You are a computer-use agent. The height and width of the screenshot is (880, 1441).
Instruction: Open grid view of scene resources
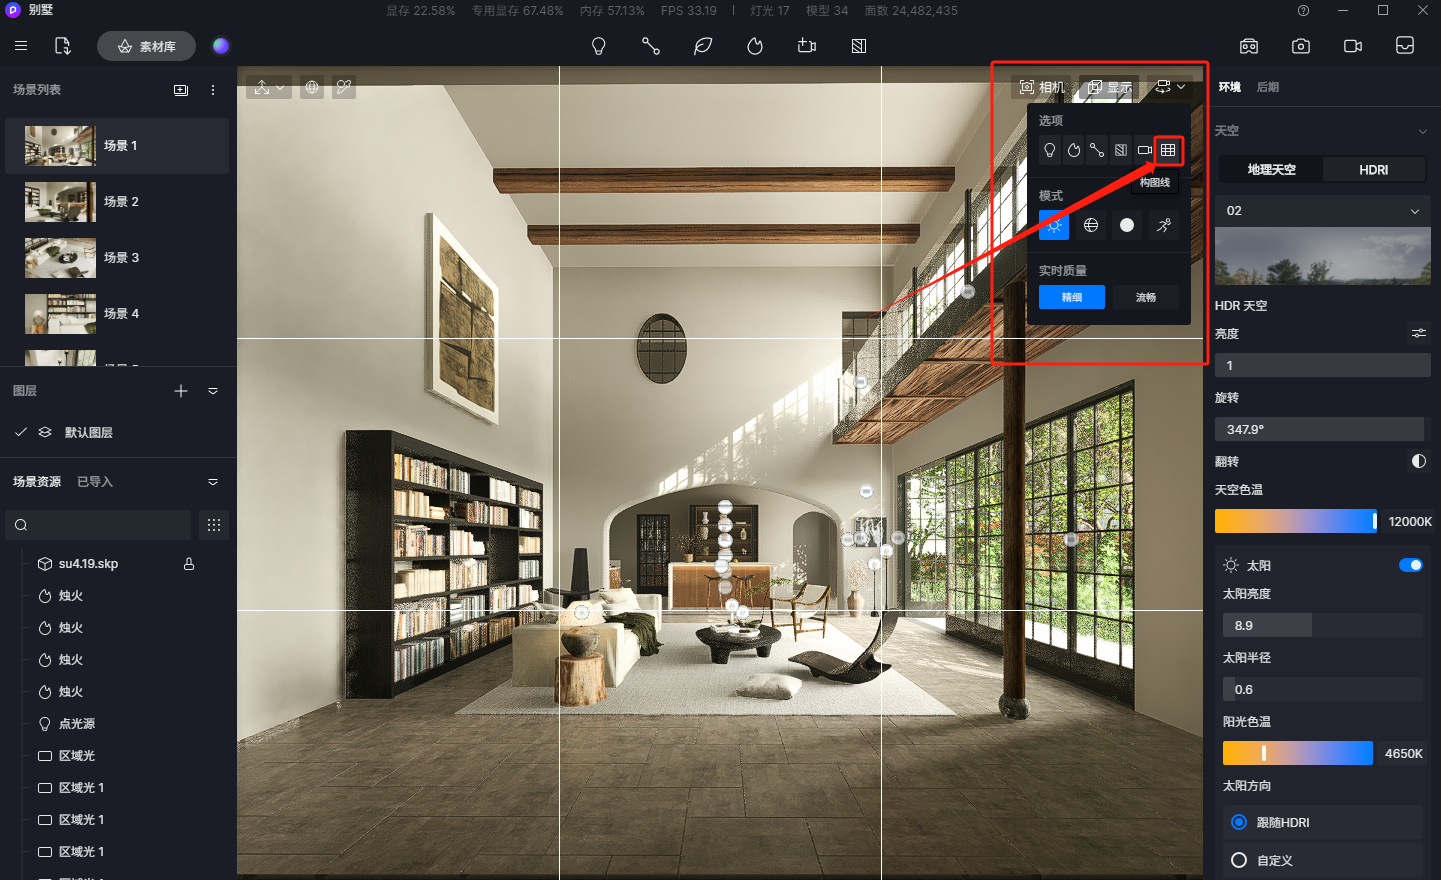coord(213,525)
